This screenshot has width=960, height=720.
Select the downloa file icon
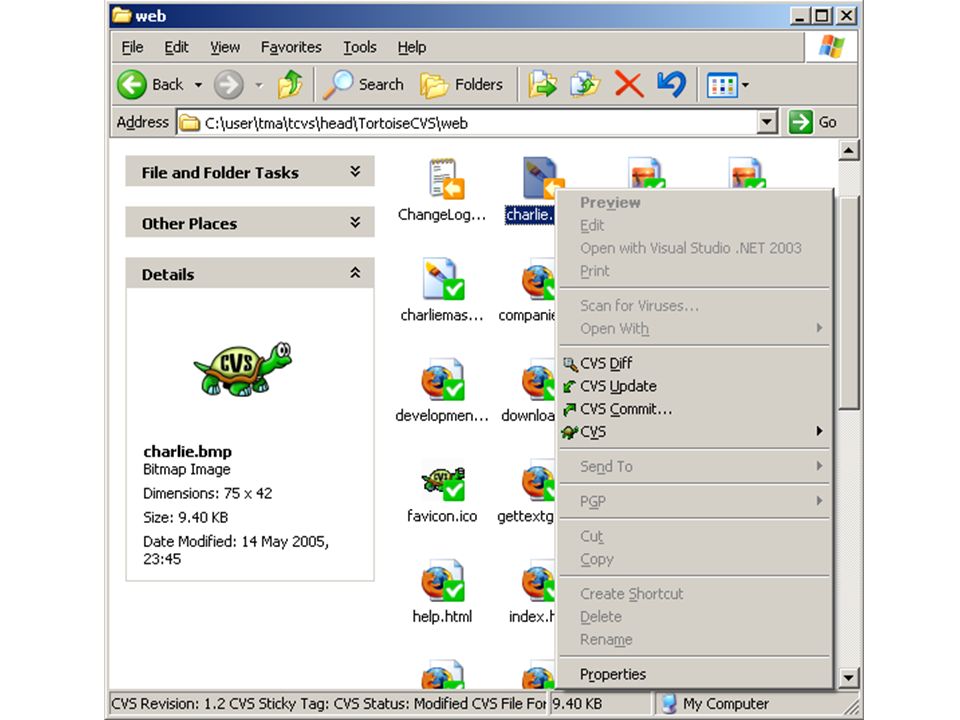tap(538, 380)
